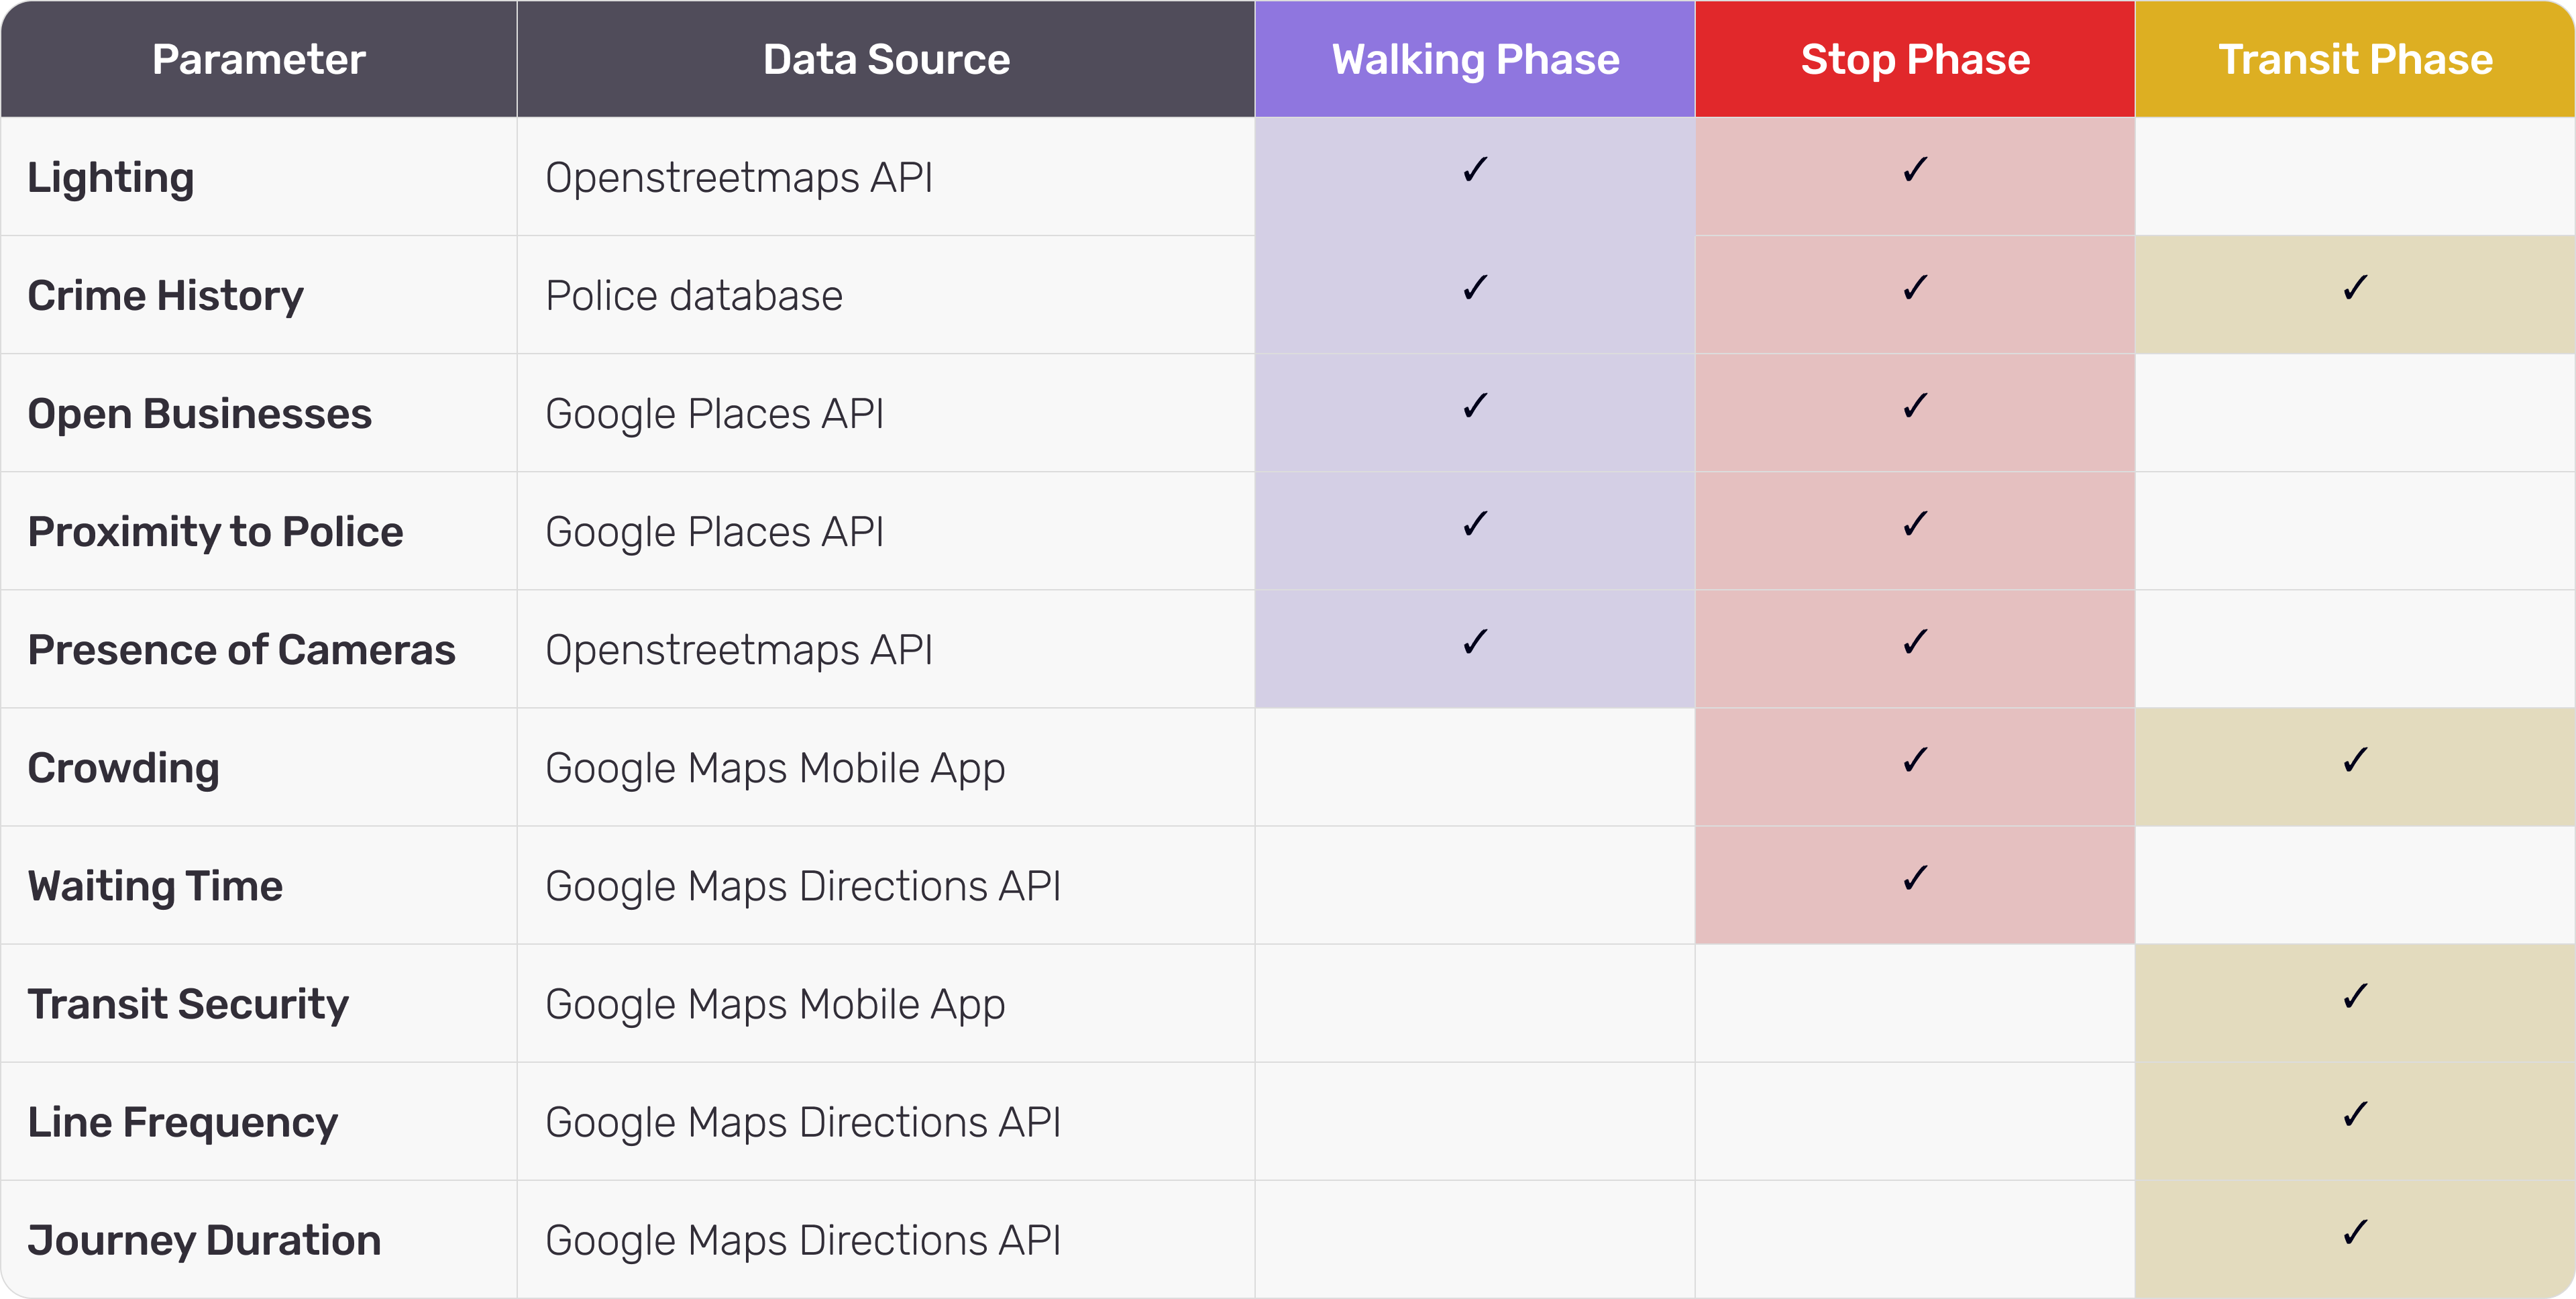Select the Walking Phase column header
Screen dimensions: 2576x1299
(1475, 59)
